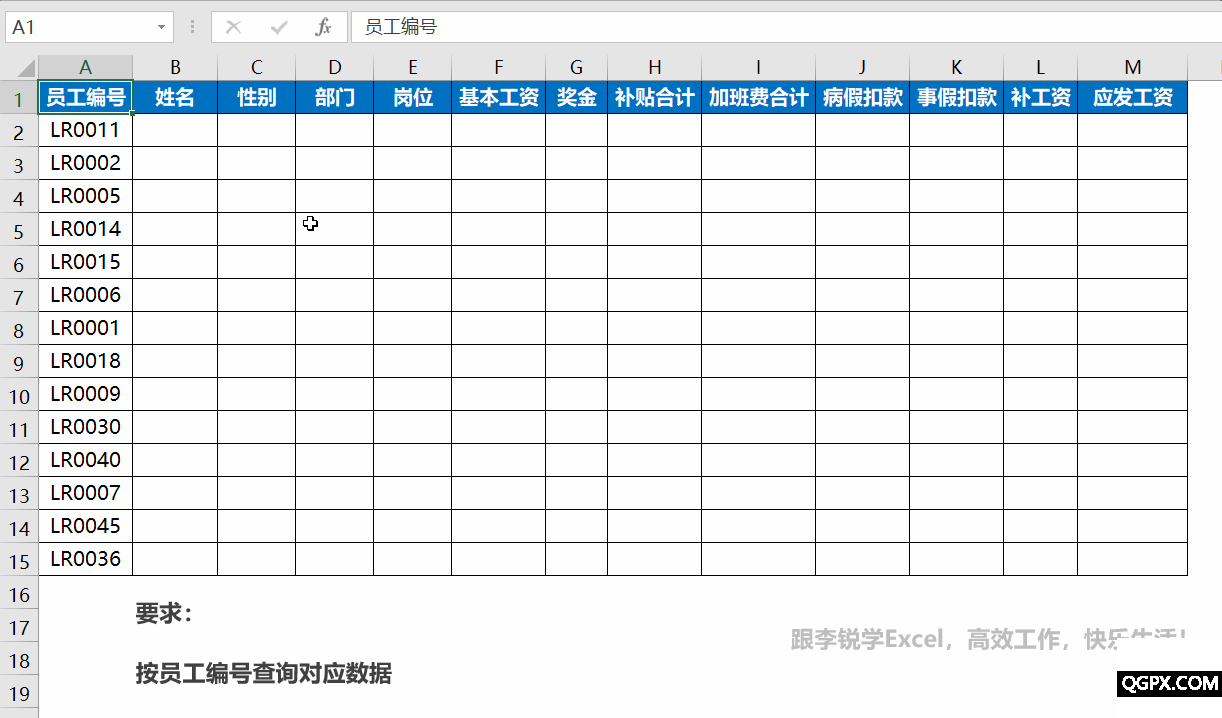Select cell containing LR0009
Screen dimensions: 1222x718
(x=85, y=394)
